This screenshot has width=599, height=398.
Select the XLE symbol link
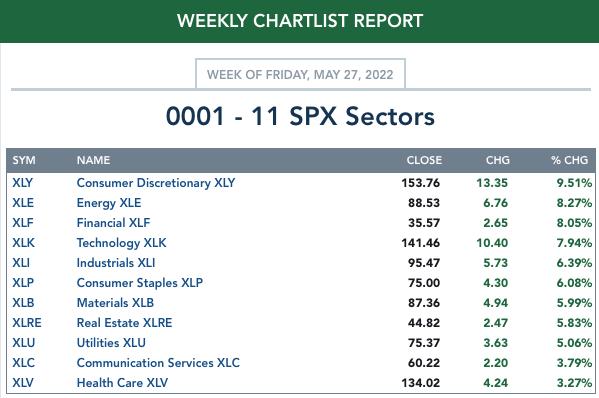pyautogui.click(x=23, y=203)
